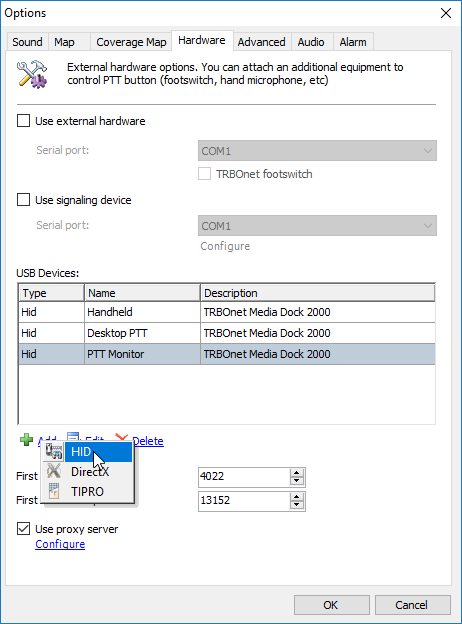The image size is (462, 624).
Task: Click the red X Delete icon
Action: point(121,437)
